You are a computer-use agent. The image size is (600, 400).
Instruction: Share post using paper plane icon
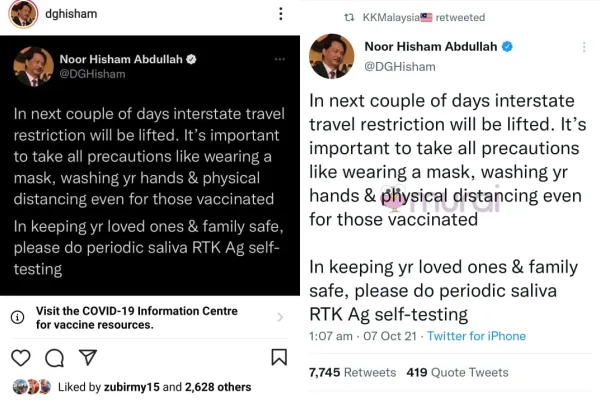88,357
